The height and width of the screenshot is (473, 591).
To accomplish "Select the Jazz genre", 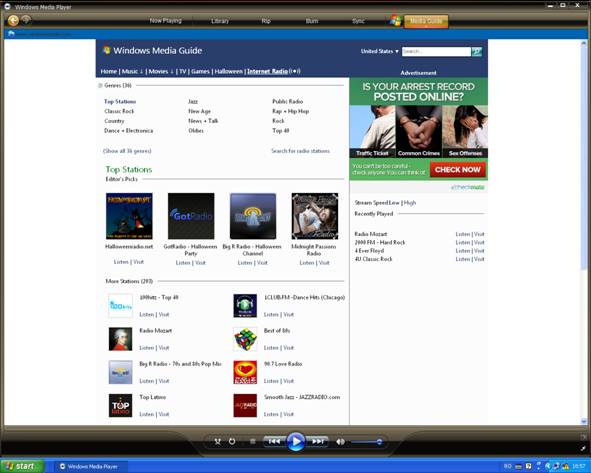I will [193, 101].
